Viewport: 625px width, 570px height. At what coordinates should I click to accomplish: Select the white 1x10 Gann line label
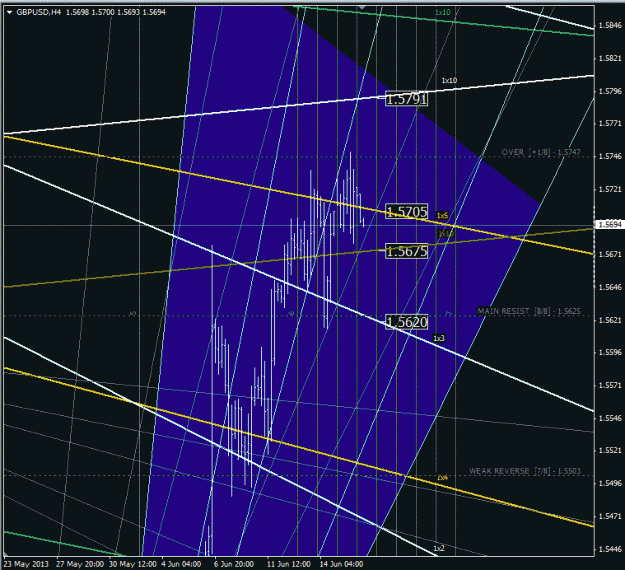pos(449,81)
